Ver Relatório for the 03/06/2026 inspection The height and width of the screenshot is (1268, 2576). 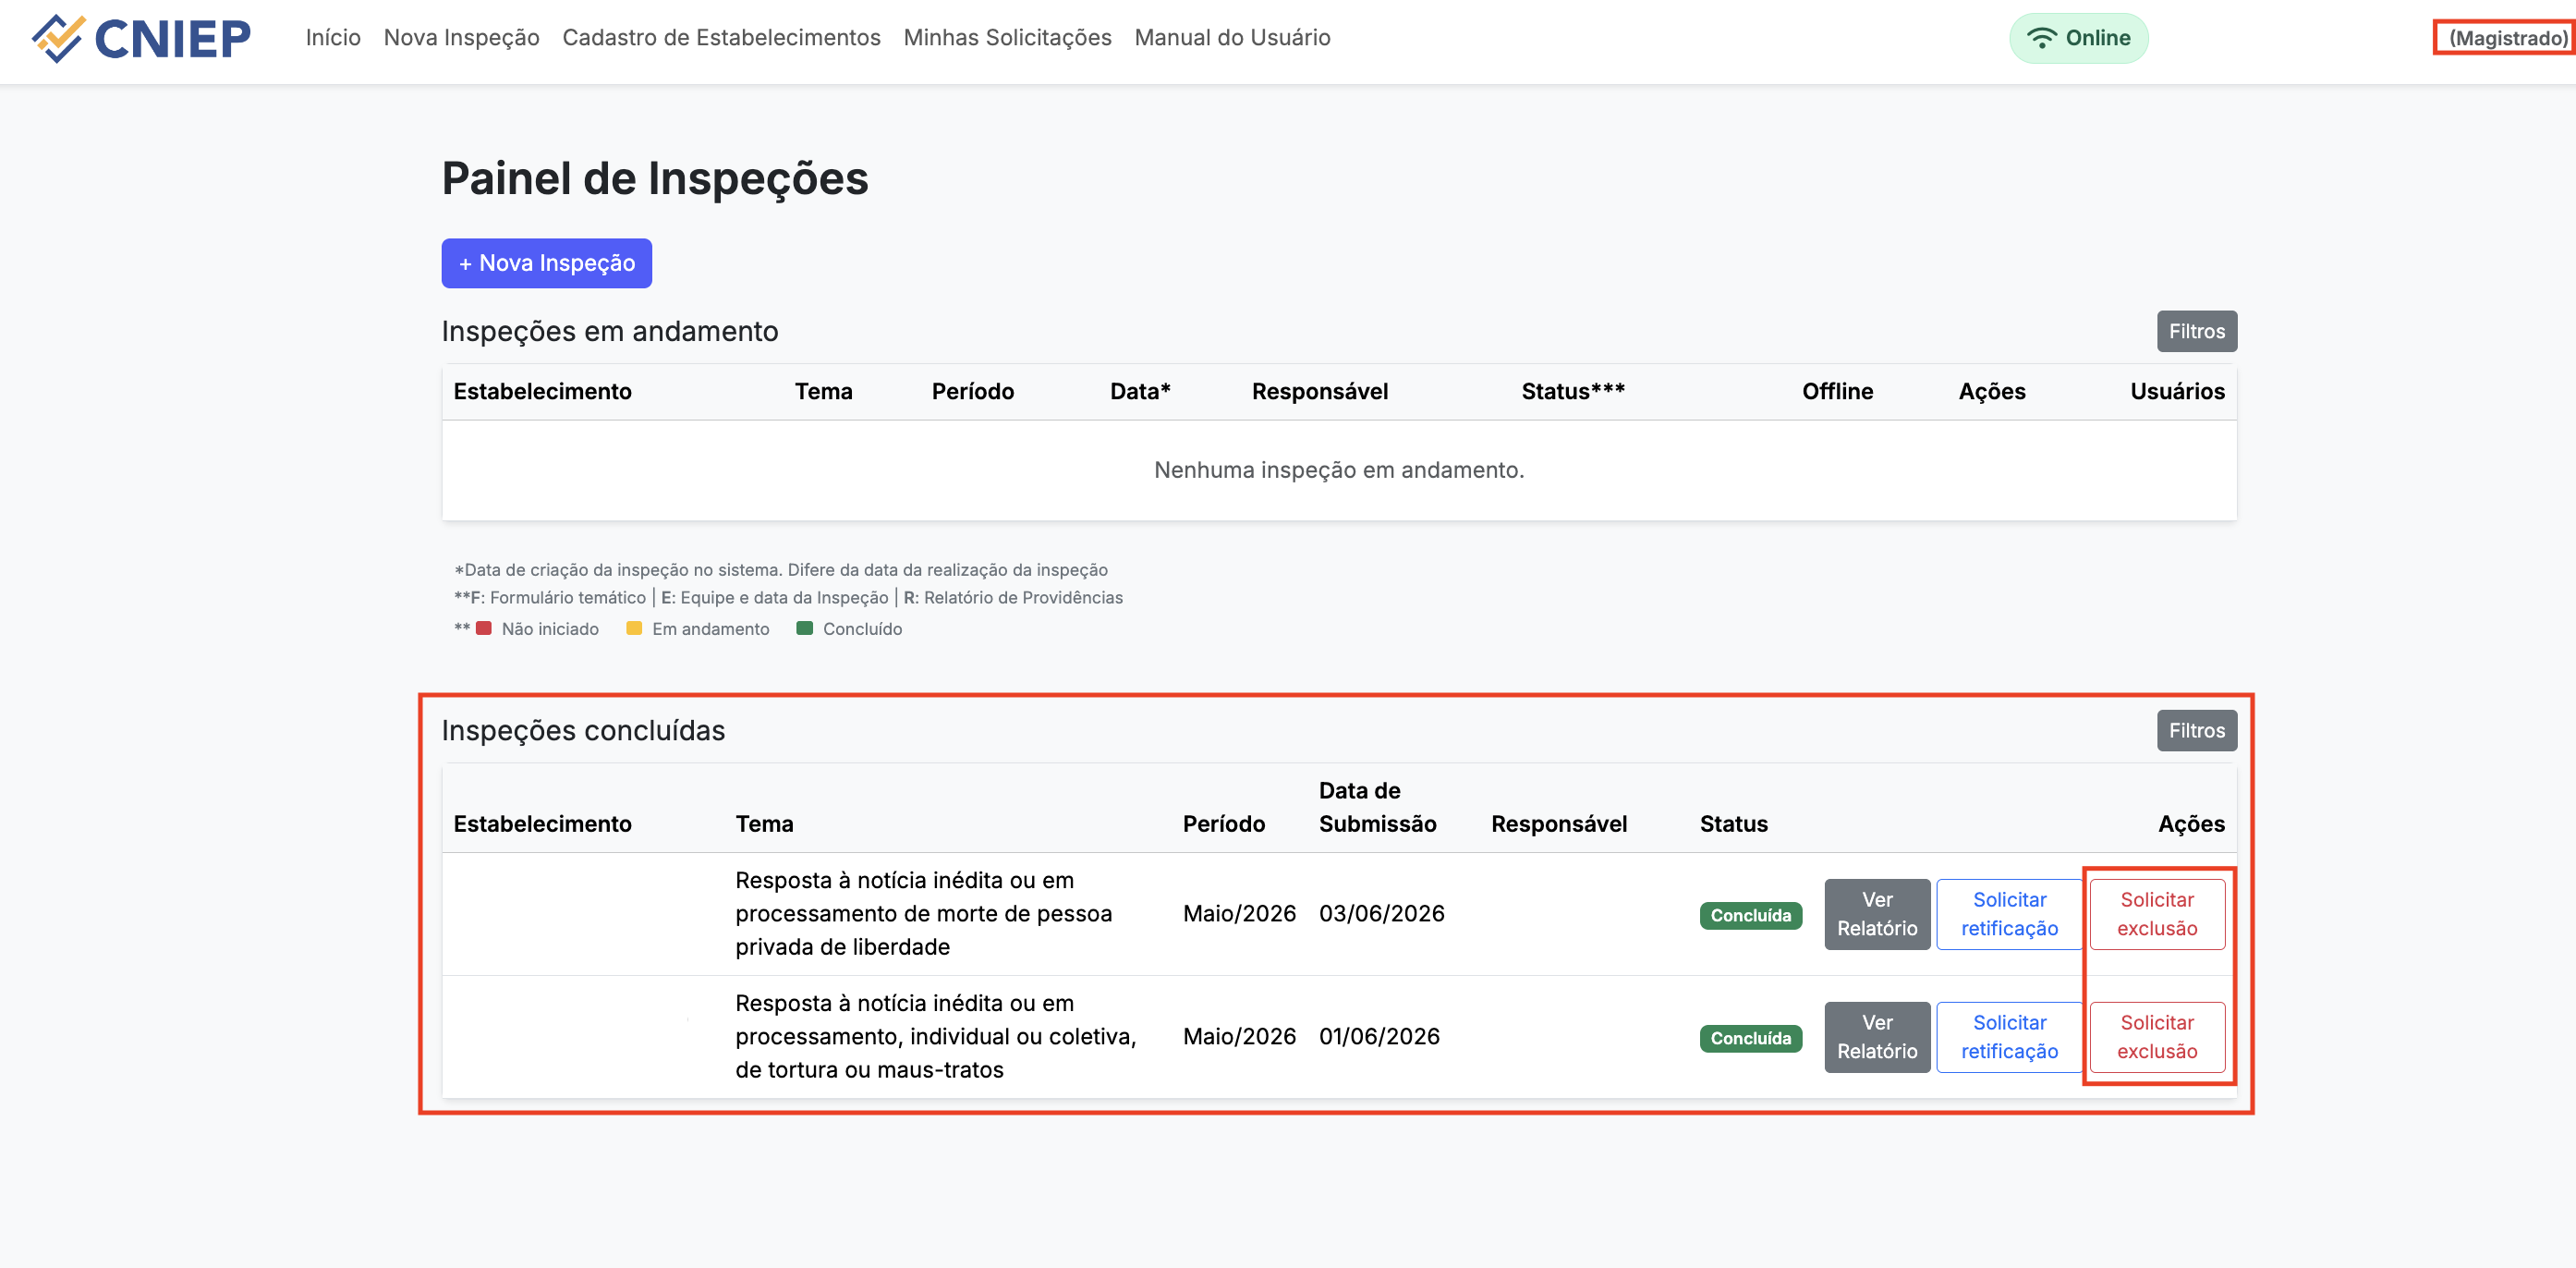pyautogui.click(x=1877, y=914)
